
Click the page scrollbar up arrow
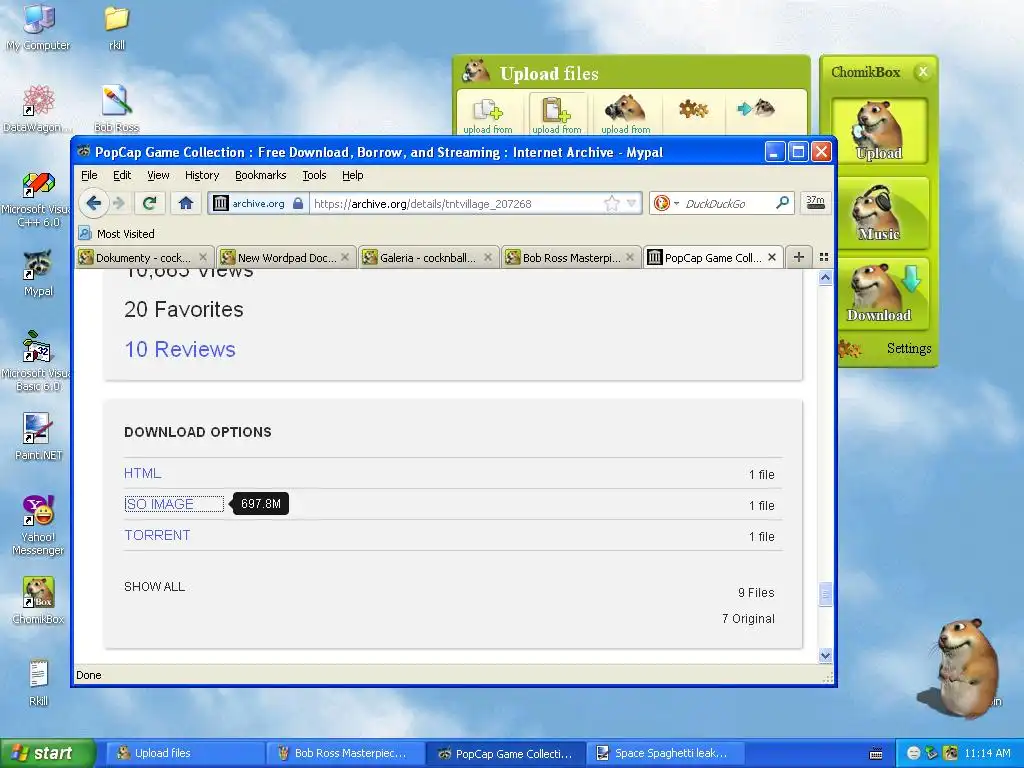[x=825, y=278]
